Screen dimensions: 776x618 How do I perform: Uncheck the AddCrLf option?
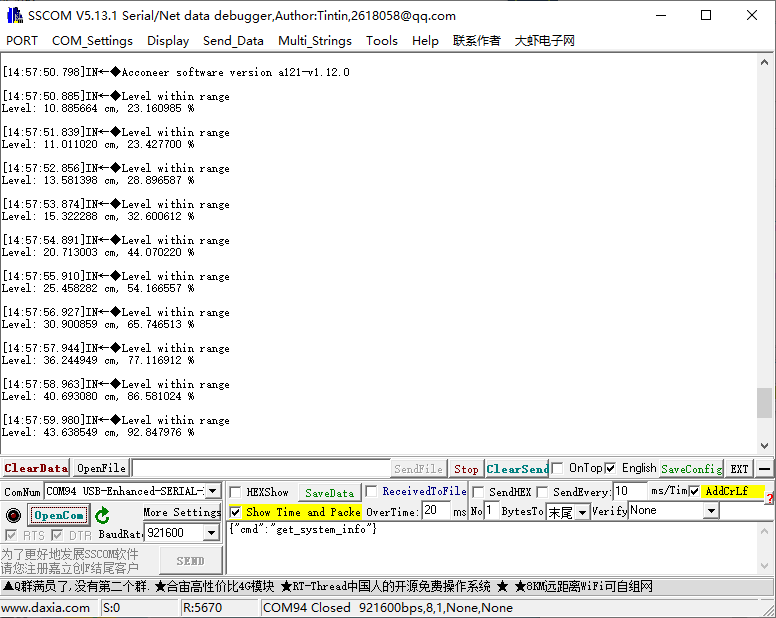695,491
